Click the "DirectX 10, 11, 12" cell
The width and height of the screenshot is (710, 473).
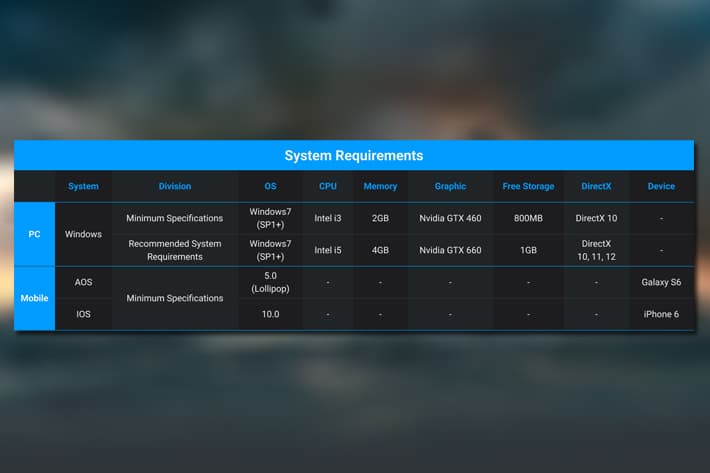596,250
